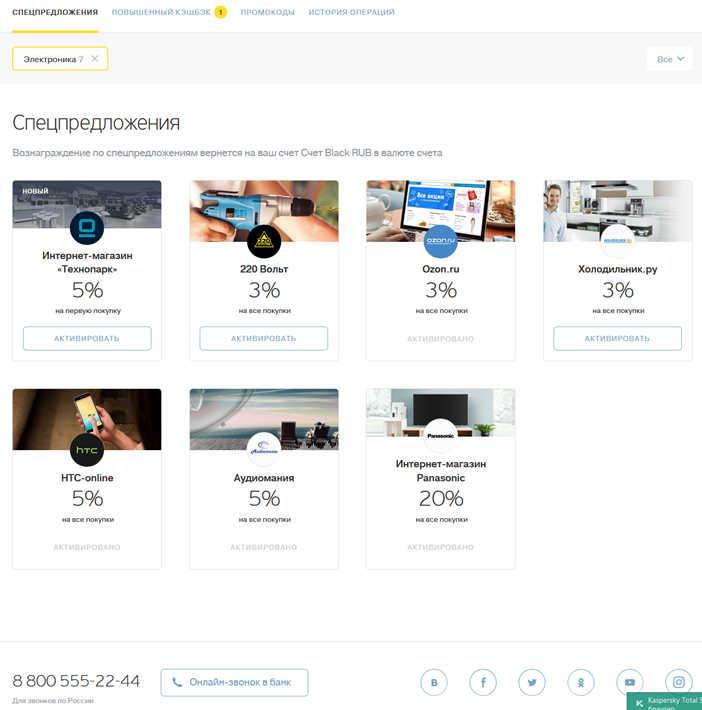Open the Facebook social icon

pyautogui.click(x=483, y=682)
